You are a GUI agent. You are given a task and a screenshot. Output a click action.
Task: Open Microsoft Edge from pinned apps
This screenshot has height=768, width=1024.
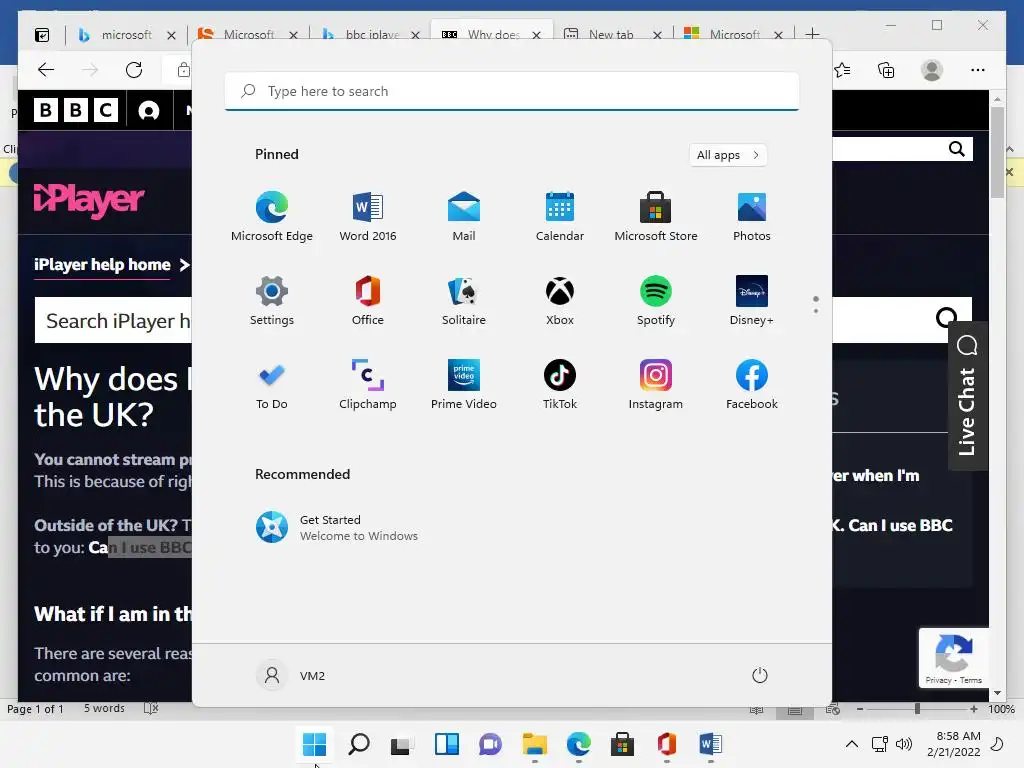pos(272,217)
